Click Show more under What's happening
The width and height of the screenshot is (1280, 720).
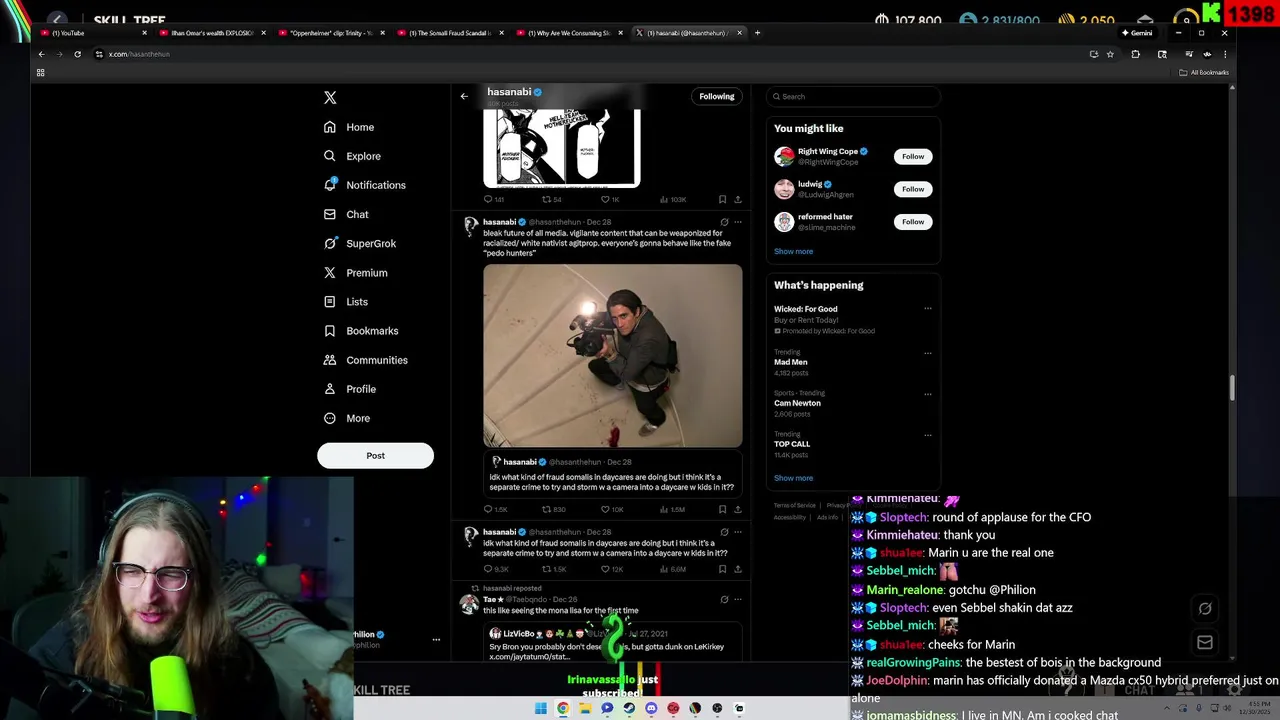click(x=793, y=478)
